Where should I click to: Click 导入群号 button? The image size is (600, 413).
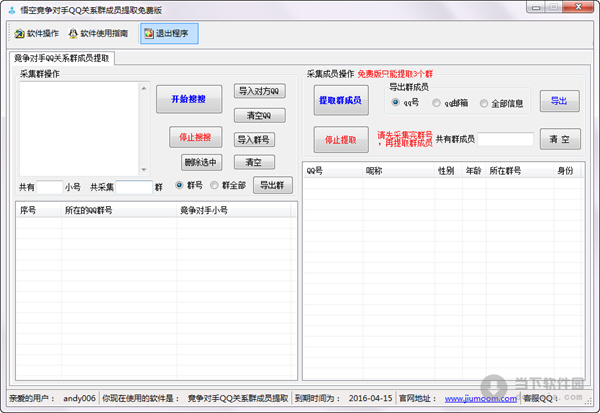coord(254,140)
